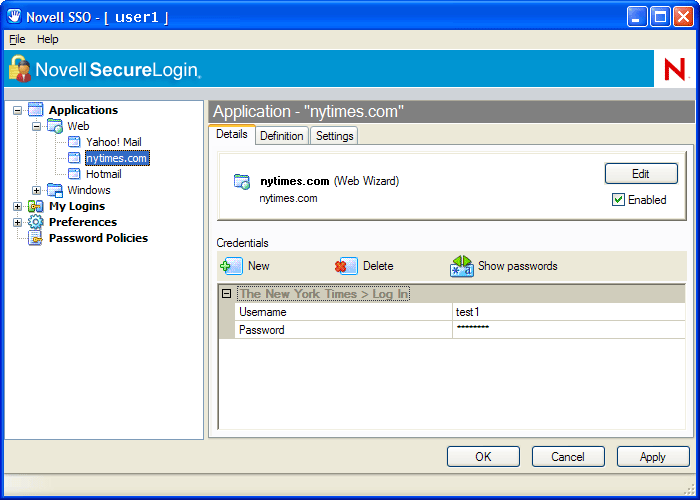700x500 pixels.
Task: Close the Novell SSO window
Action: click(683, 17)
